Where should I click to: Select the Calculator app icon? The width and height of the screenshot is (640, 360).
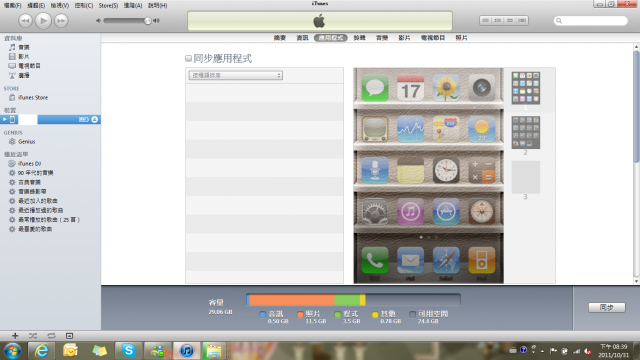[x=481, y=170]
